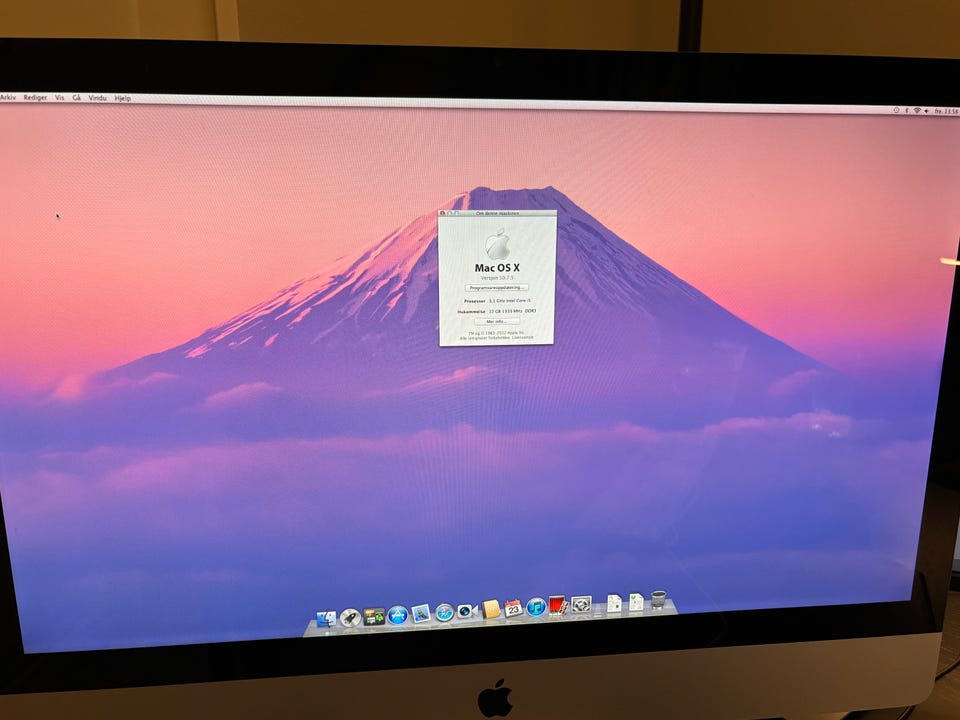This screenshot has width=960, height=720.
Task: Open the second document stack beside Trash
Action: pyautogui.click(x=636, y=602)
